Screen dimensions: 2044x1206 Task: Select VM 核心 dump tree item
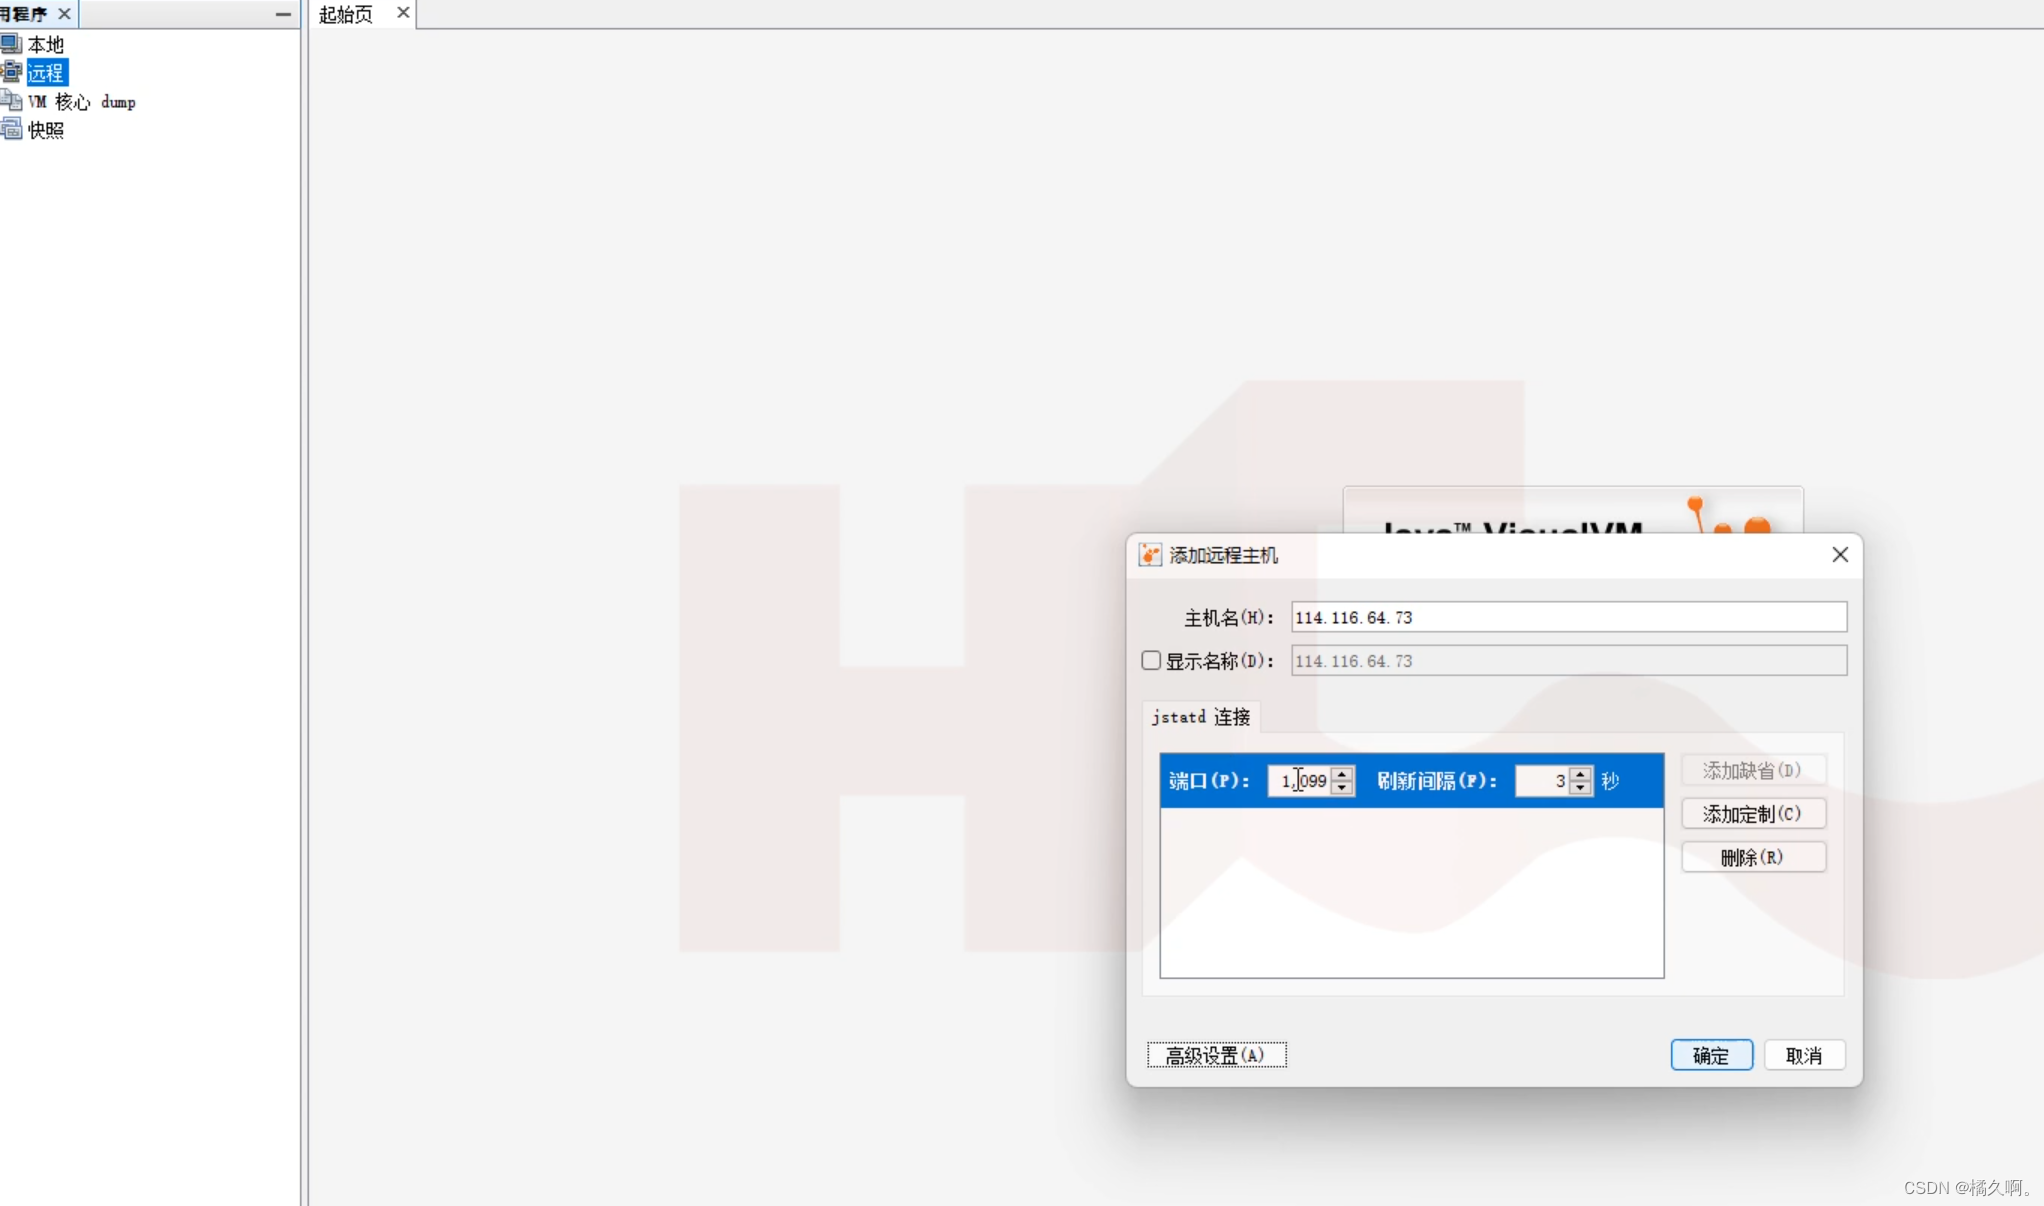82,102
